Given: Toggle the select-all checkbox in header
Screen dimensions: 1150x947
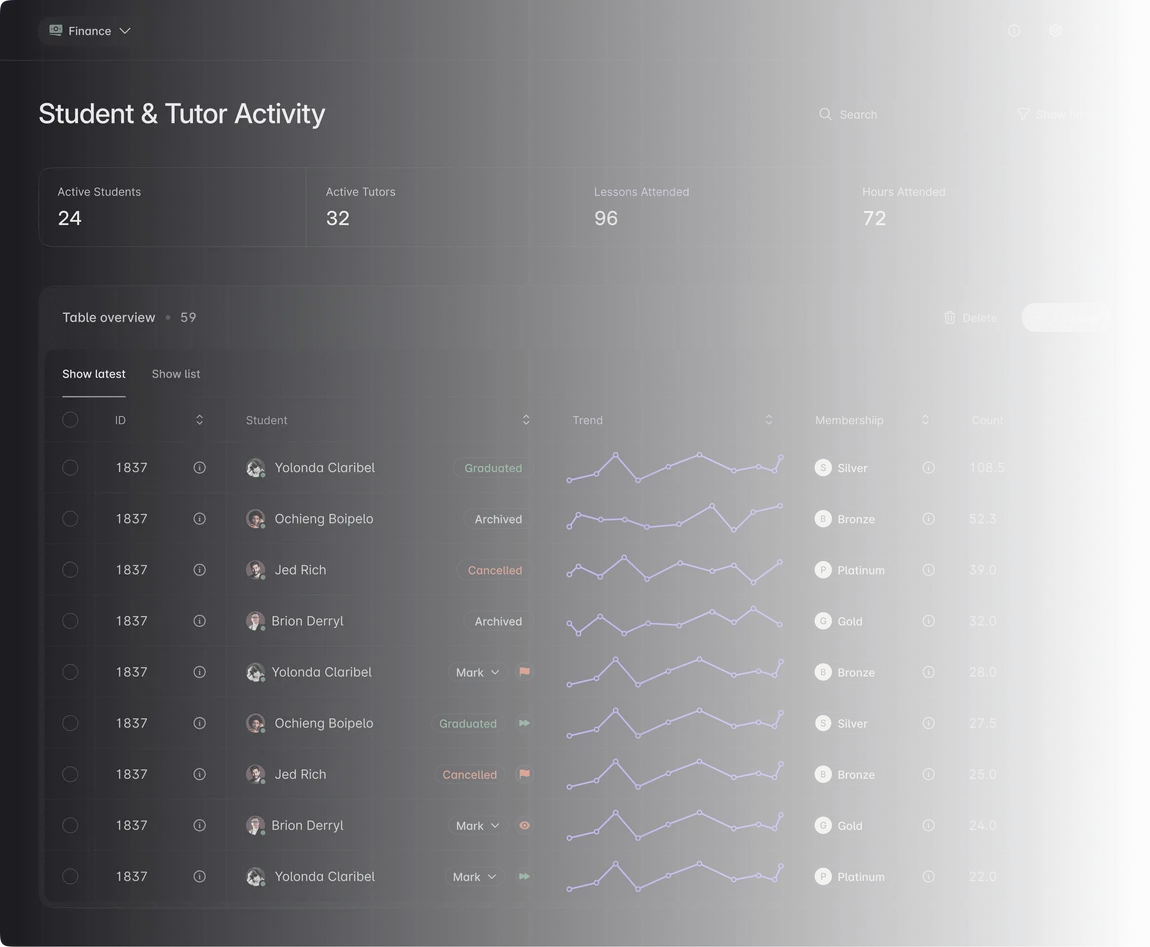Looking at the screenshot, I should pyautogui.click(x=70, y=420).
